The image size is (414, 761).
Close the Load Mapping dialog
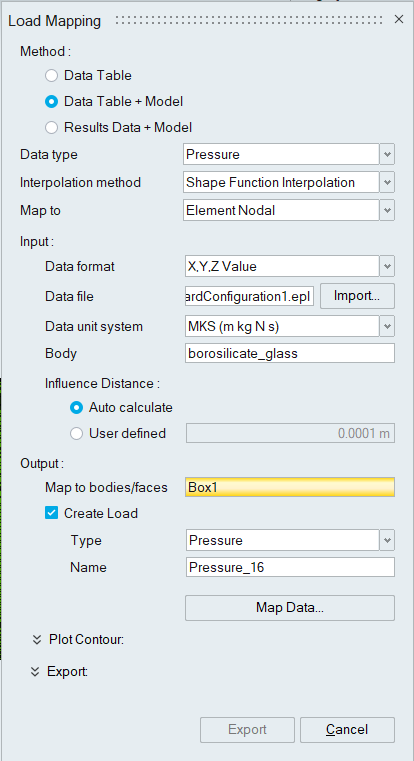click(399, 19)
